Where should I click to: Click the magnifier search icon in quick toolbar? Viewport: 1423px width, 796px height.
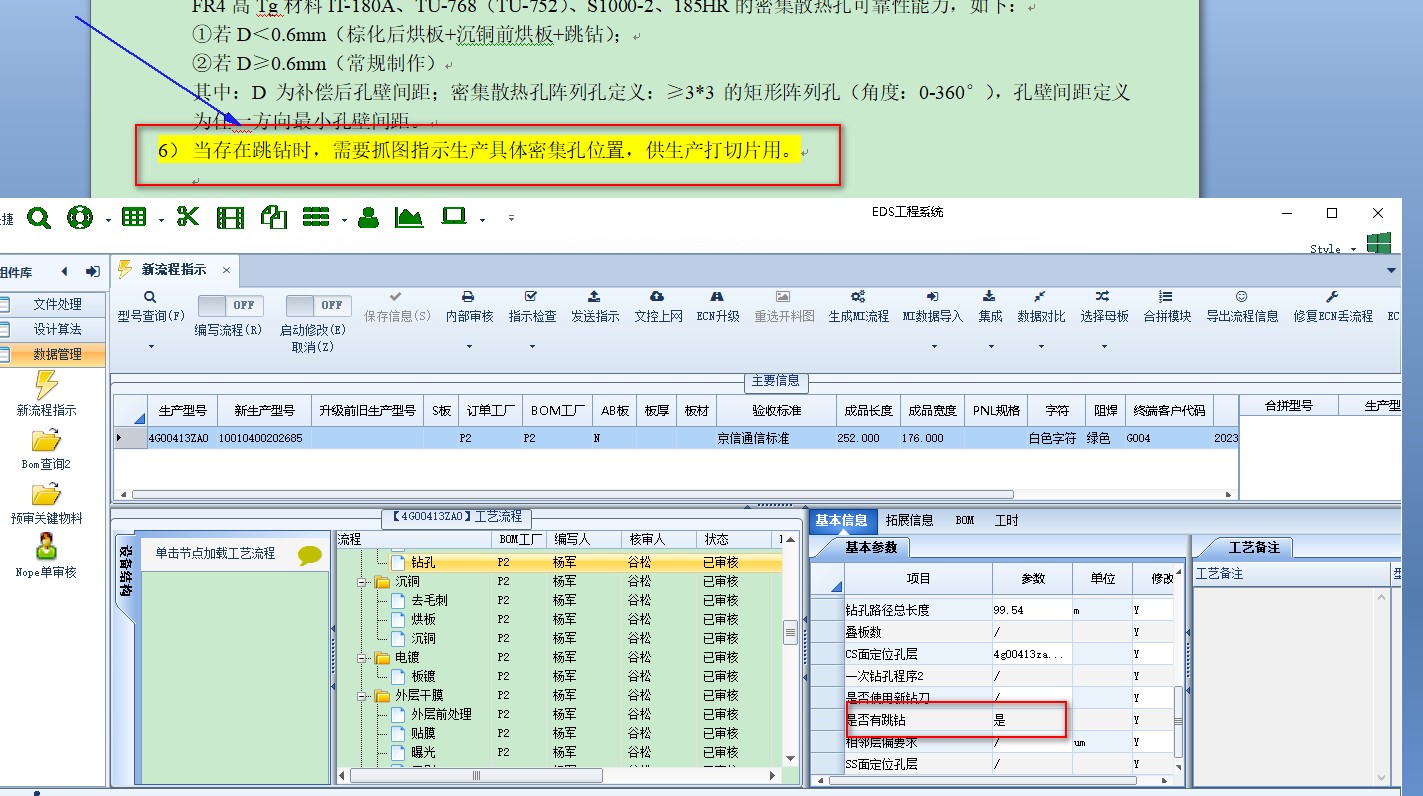click(39, 217)
